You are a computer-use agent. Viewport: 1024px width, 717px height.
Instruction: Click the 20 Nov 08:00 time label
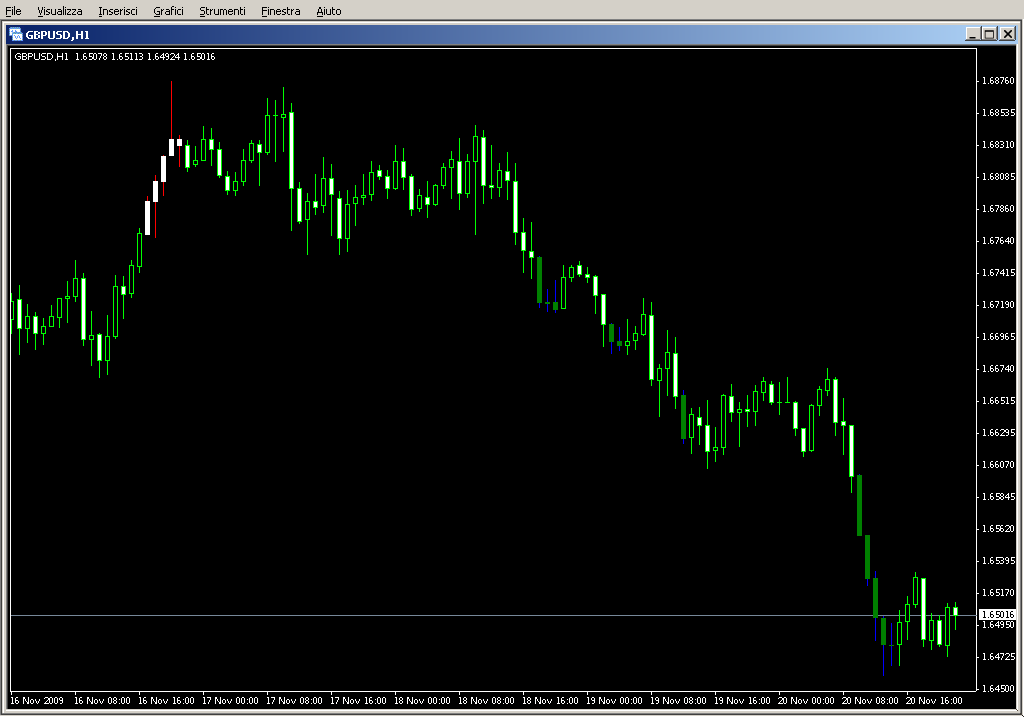tap(870, 701)
